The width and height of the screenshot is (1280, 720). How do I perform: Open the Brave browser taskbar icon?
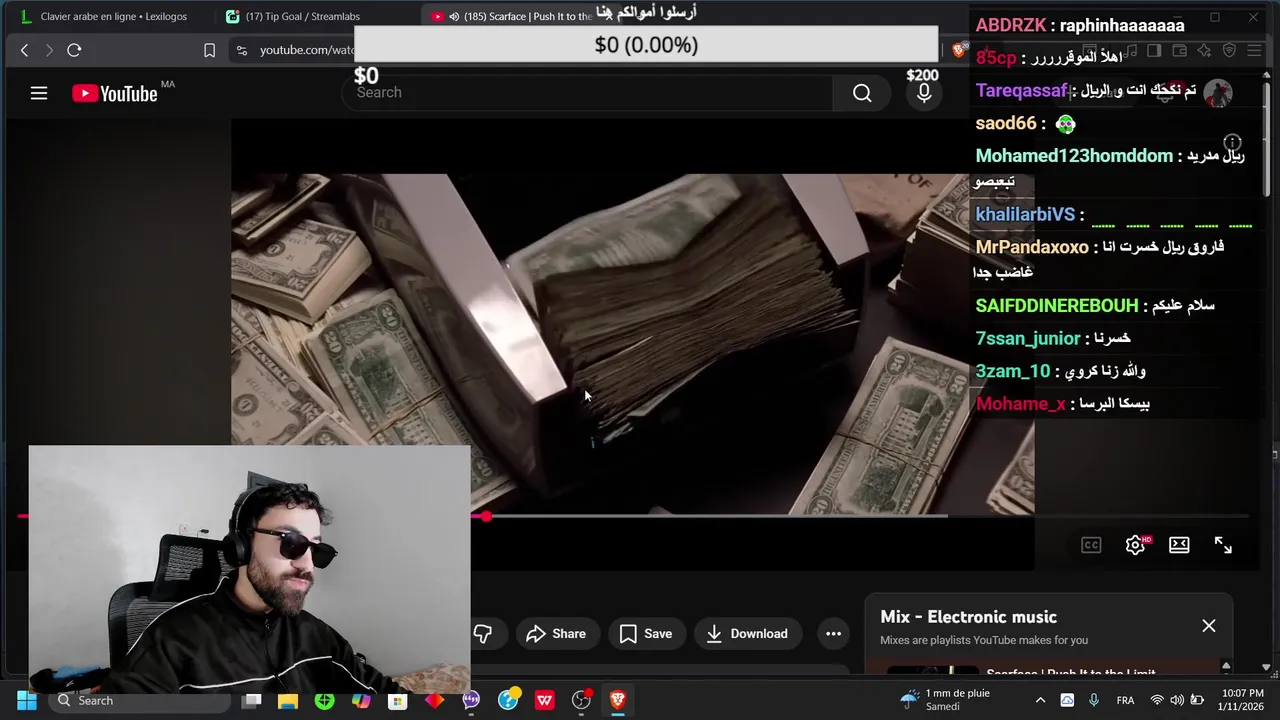(617, 700)
